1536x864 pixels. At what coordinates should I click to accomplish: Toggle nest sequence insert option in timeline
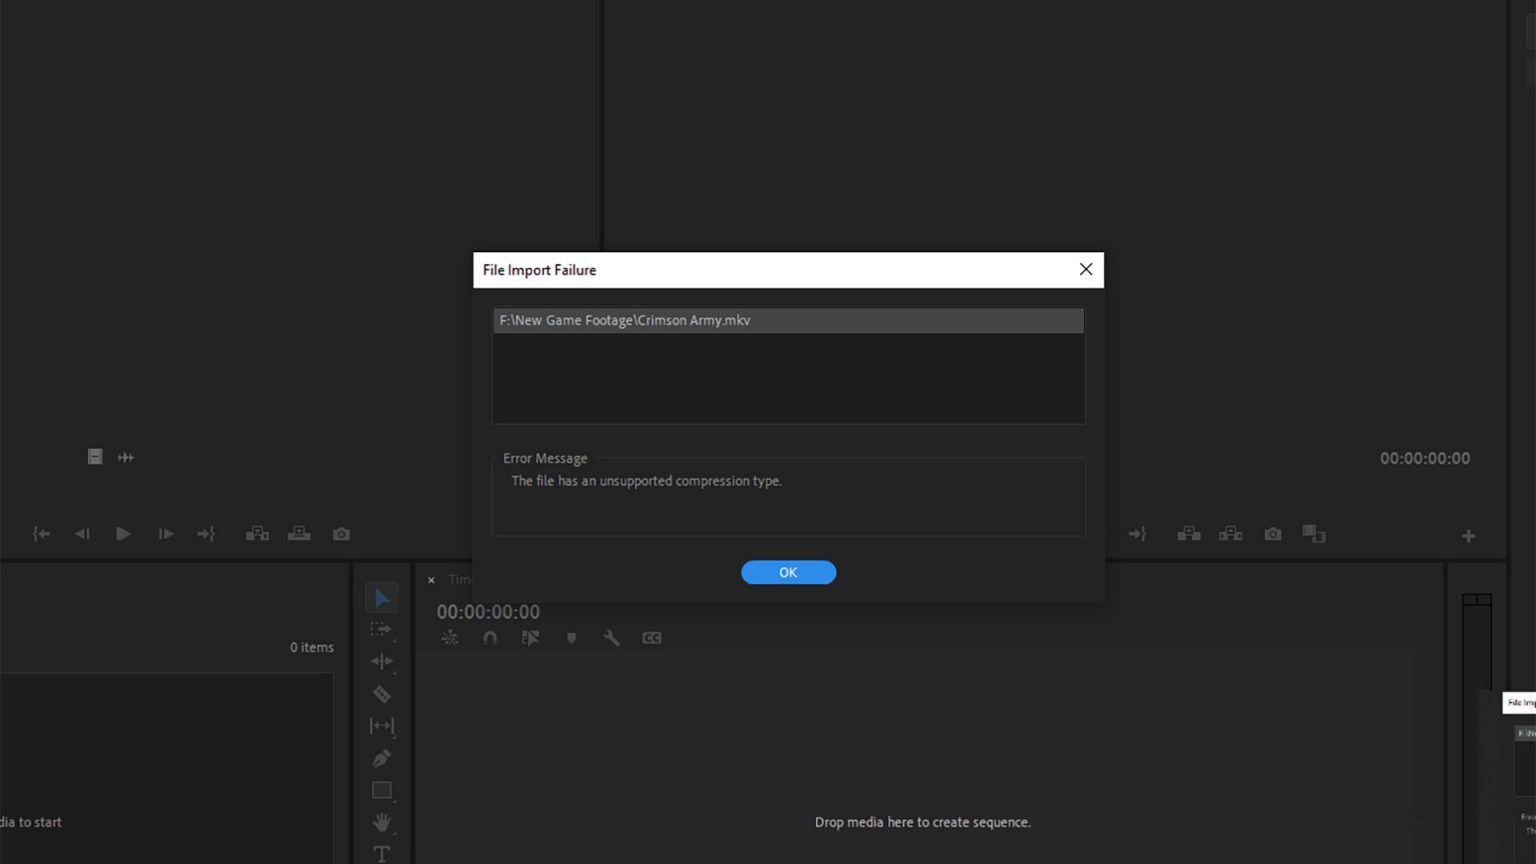[449, 638]
